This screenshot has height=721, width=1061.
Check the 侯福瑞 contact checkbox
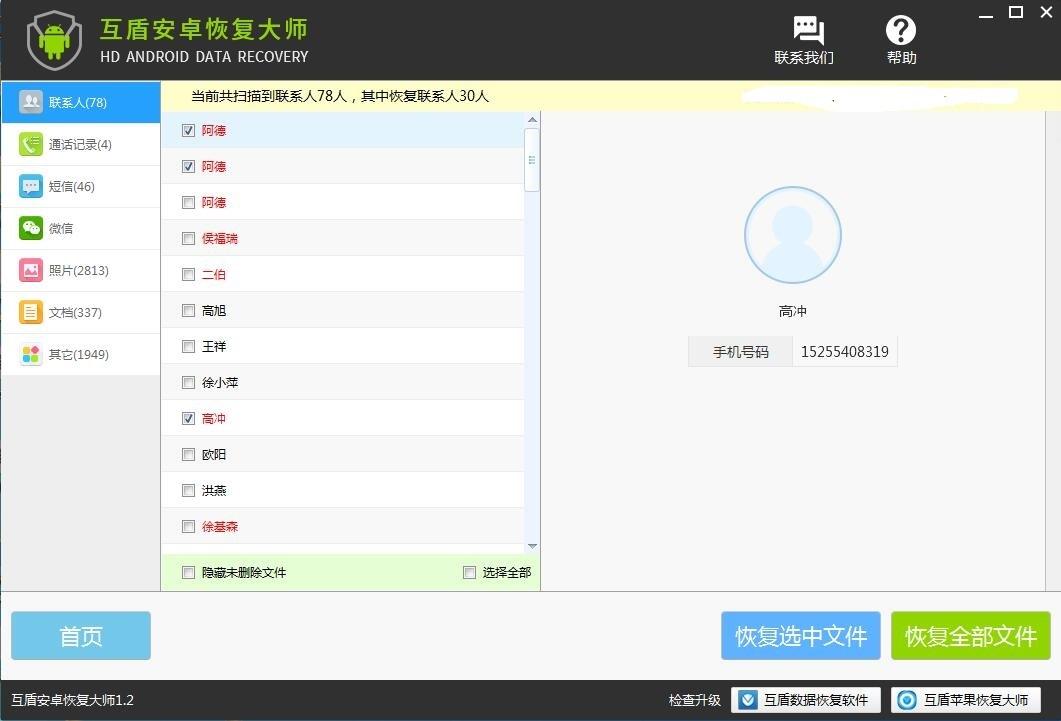point(188,238)
